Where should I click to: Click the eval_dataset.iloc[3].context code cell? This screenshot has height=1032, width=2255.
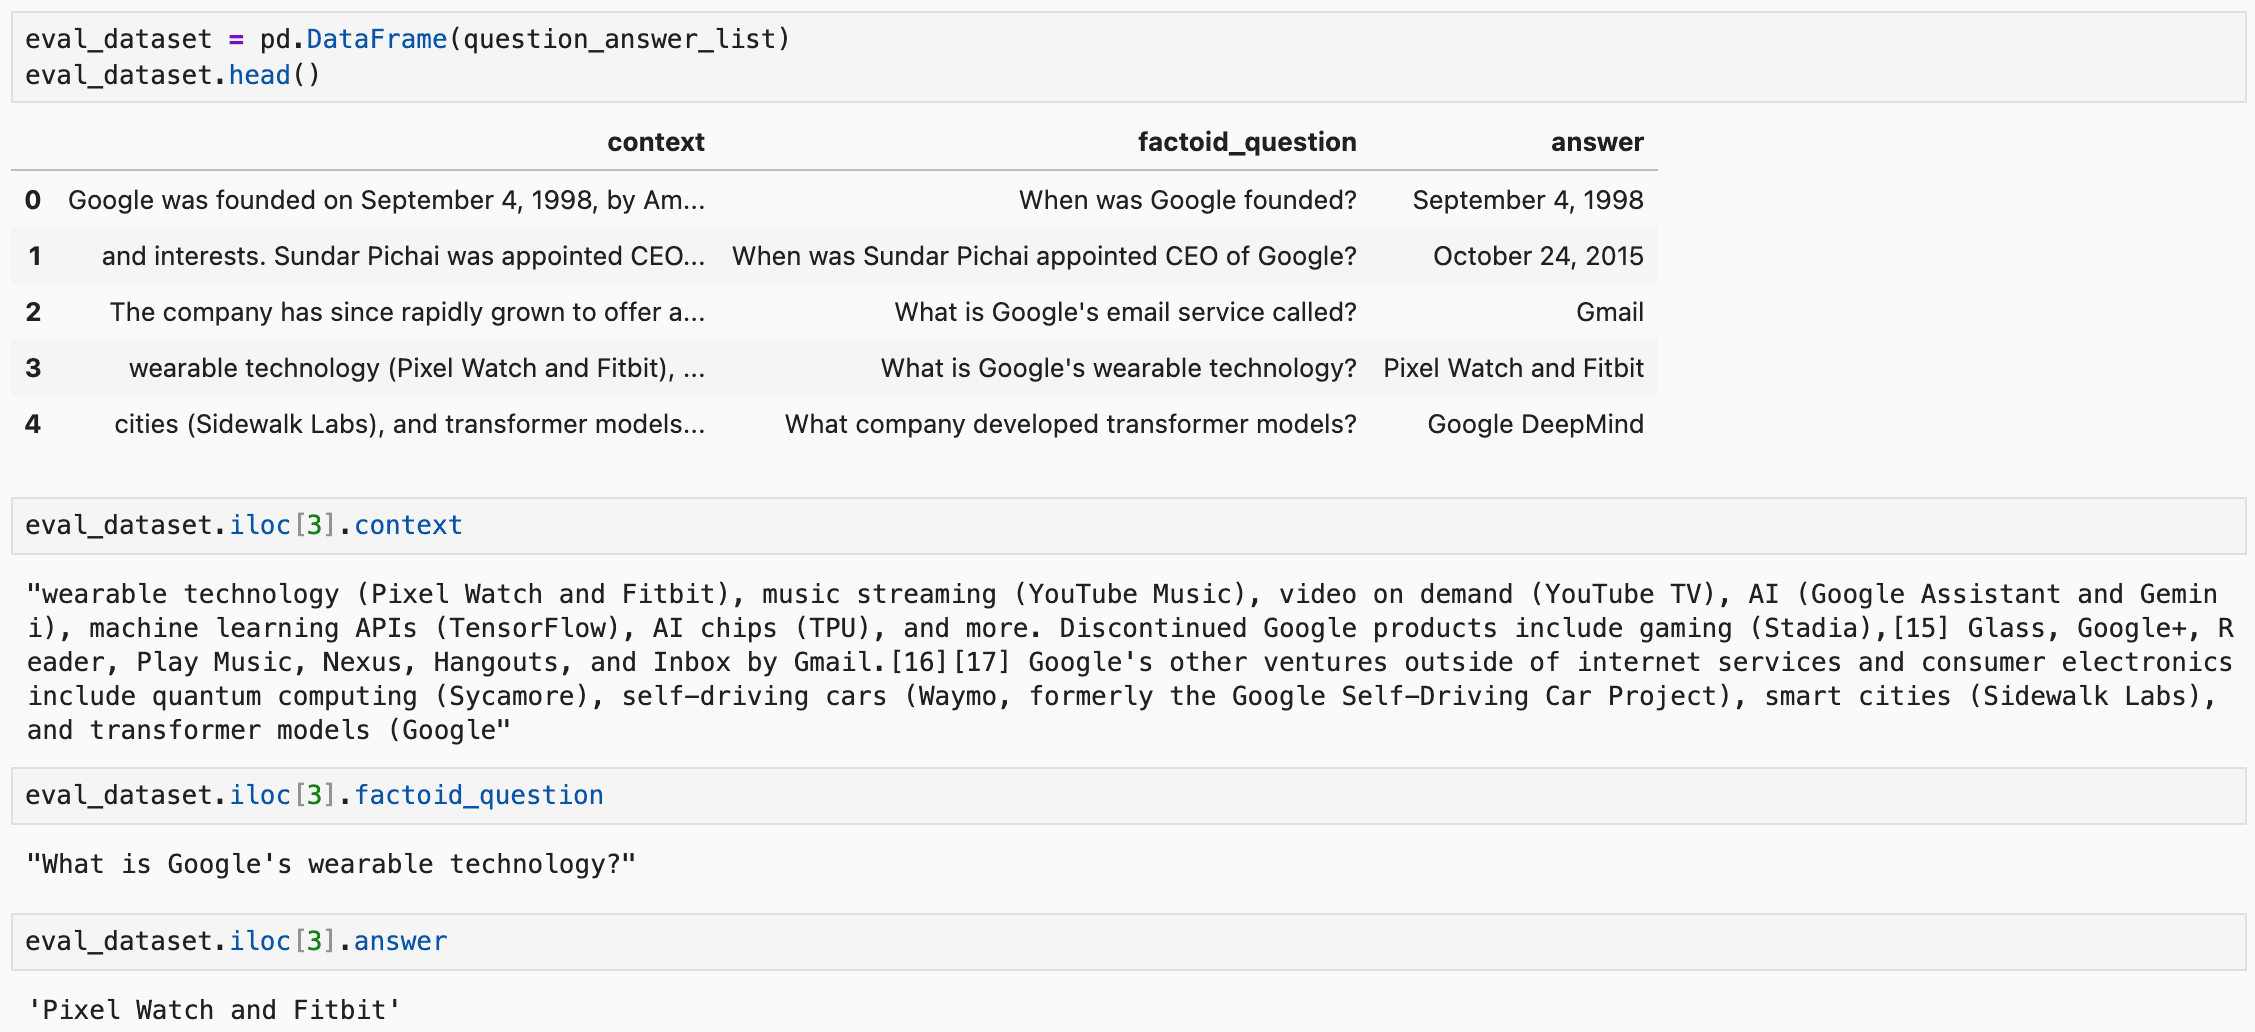(1128, 526)
